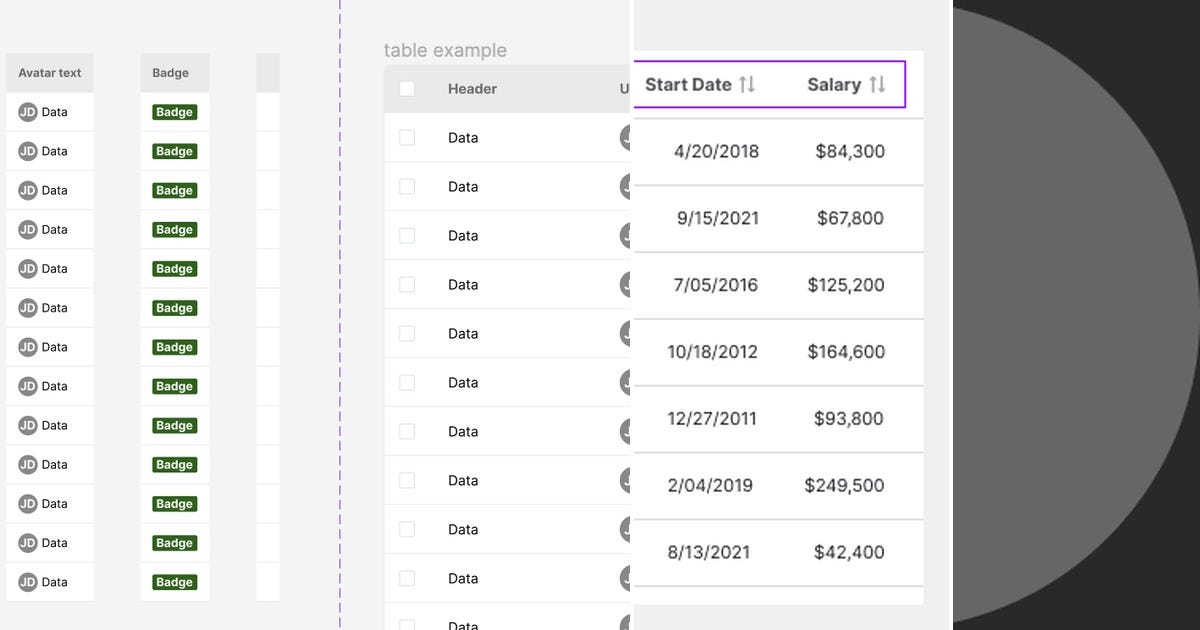Click the last green Badge label
Image resolution: width=1200 pixels, height=630 pixels.
tap(175, 581)
